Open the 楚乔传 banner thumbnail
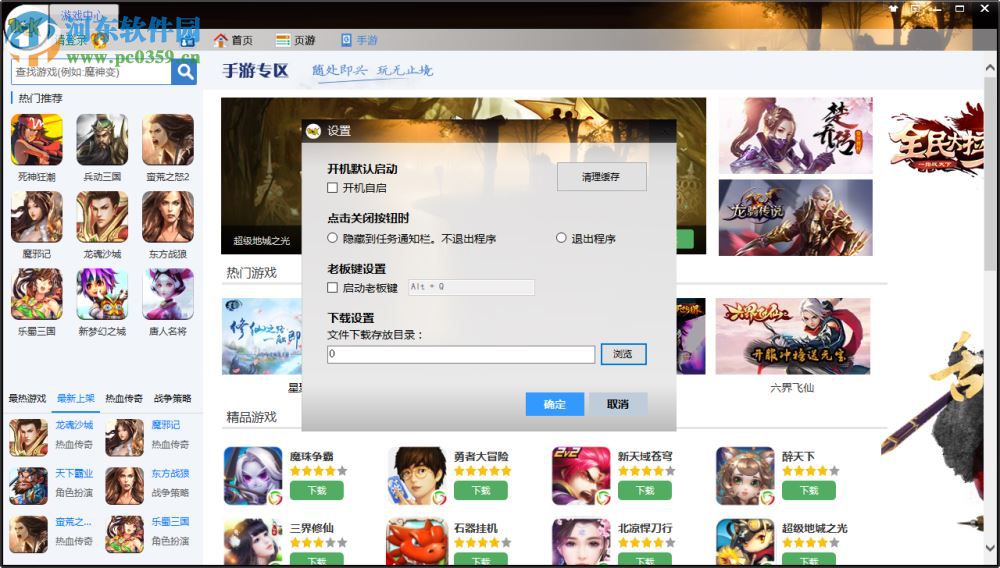The image size is (1000, 568). pyautogui.click(x=795, y=135)
